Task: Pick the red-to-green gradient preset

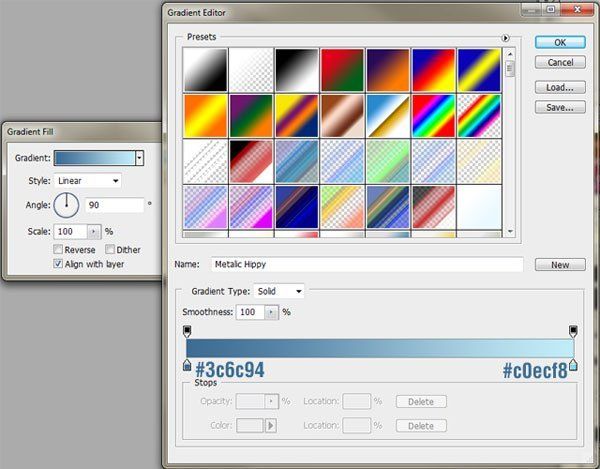Action: click(x=342, y=70)
